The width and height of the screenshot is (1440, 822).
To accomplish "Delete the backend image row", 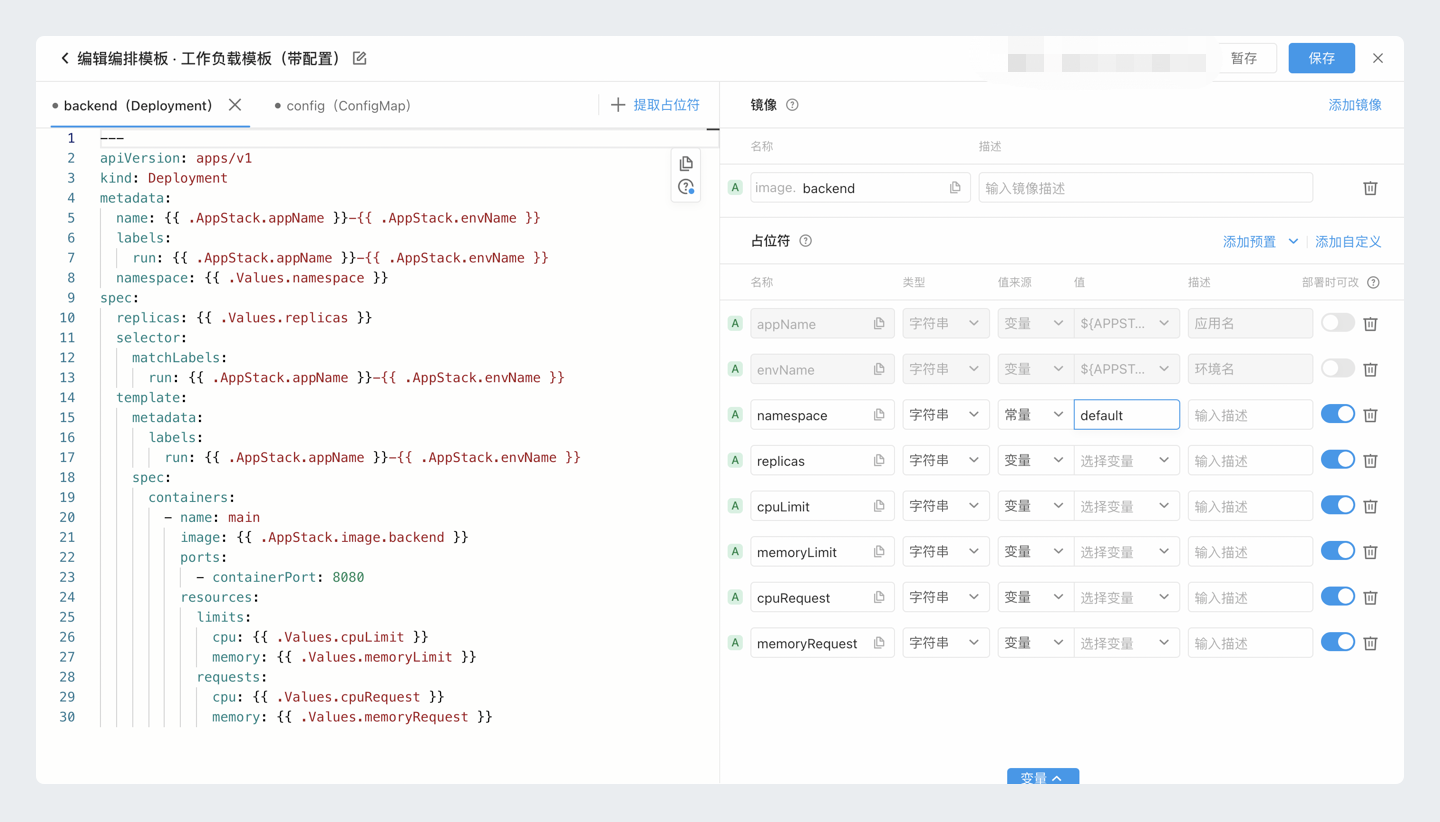I will tap(1370, 188).
